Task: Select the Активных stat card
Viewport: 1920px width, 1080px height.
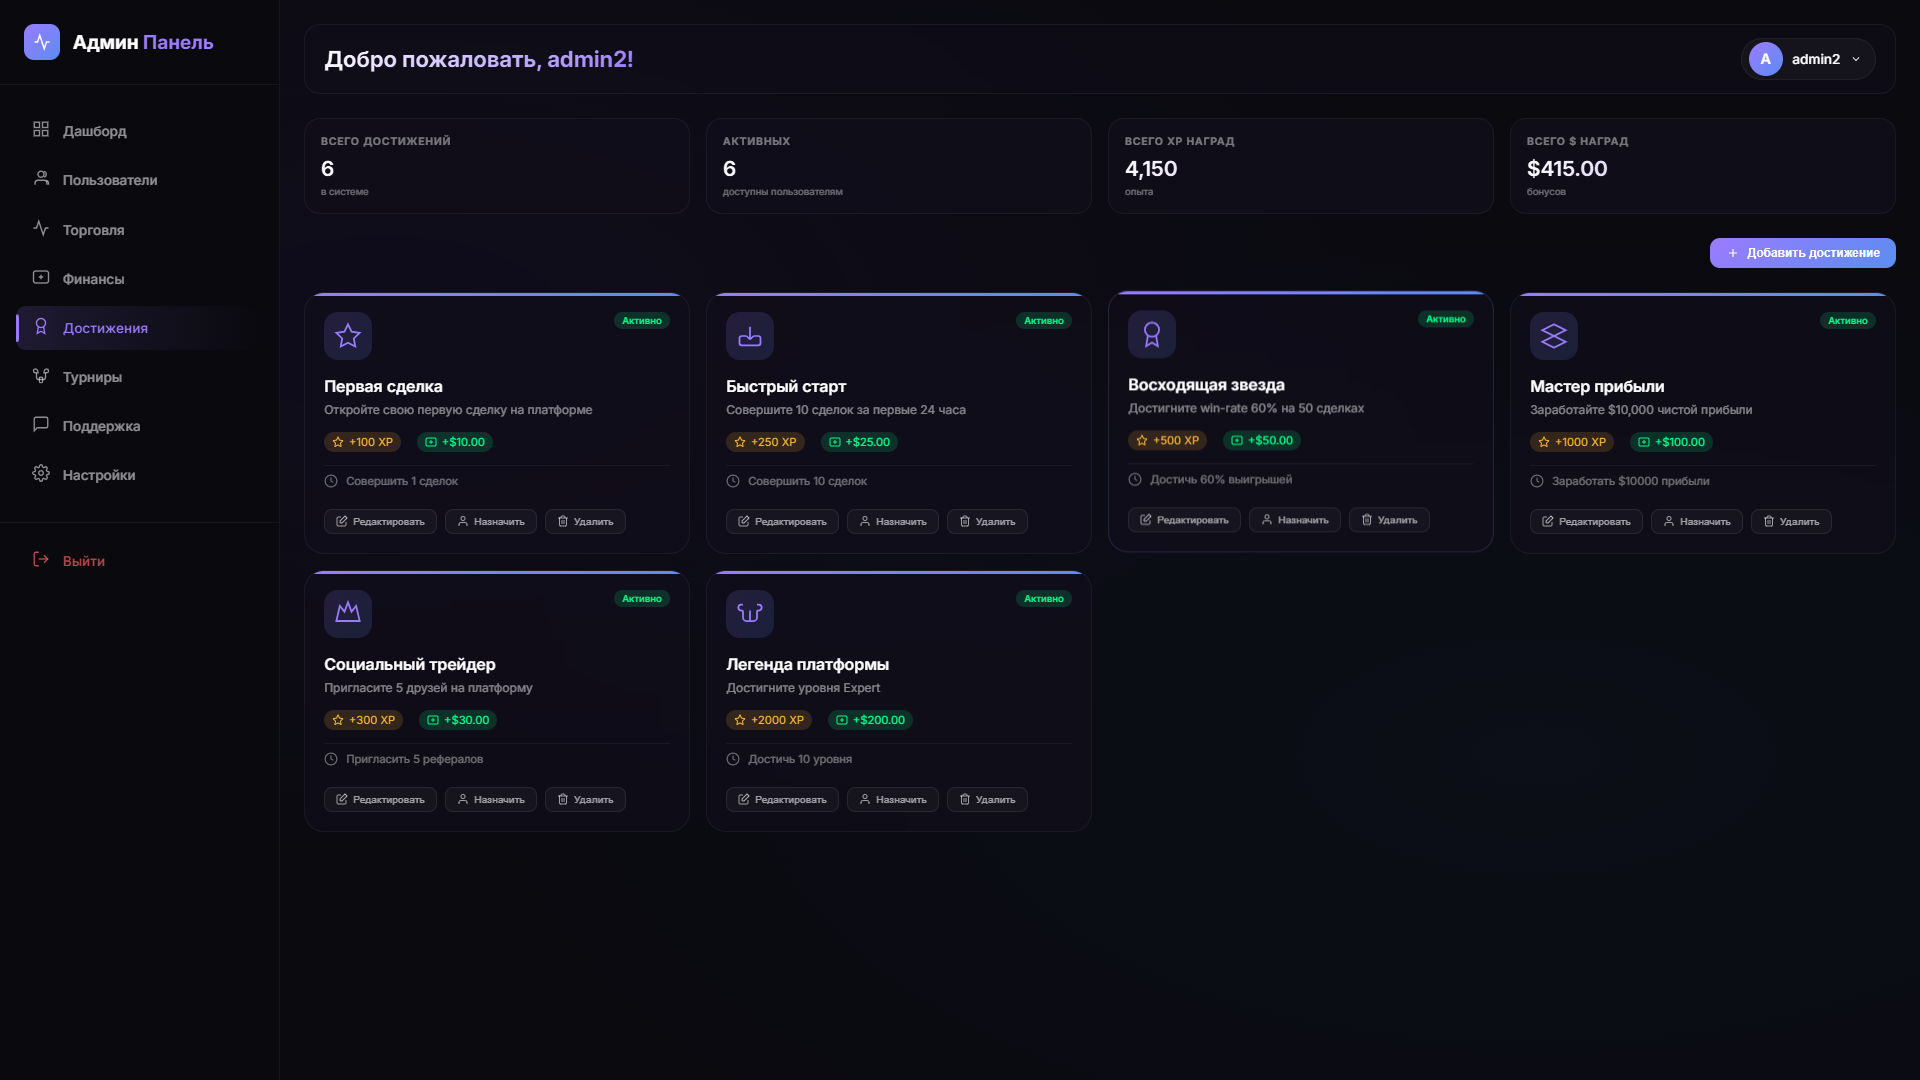Action: pyautogui.click(x=899, y=166)
